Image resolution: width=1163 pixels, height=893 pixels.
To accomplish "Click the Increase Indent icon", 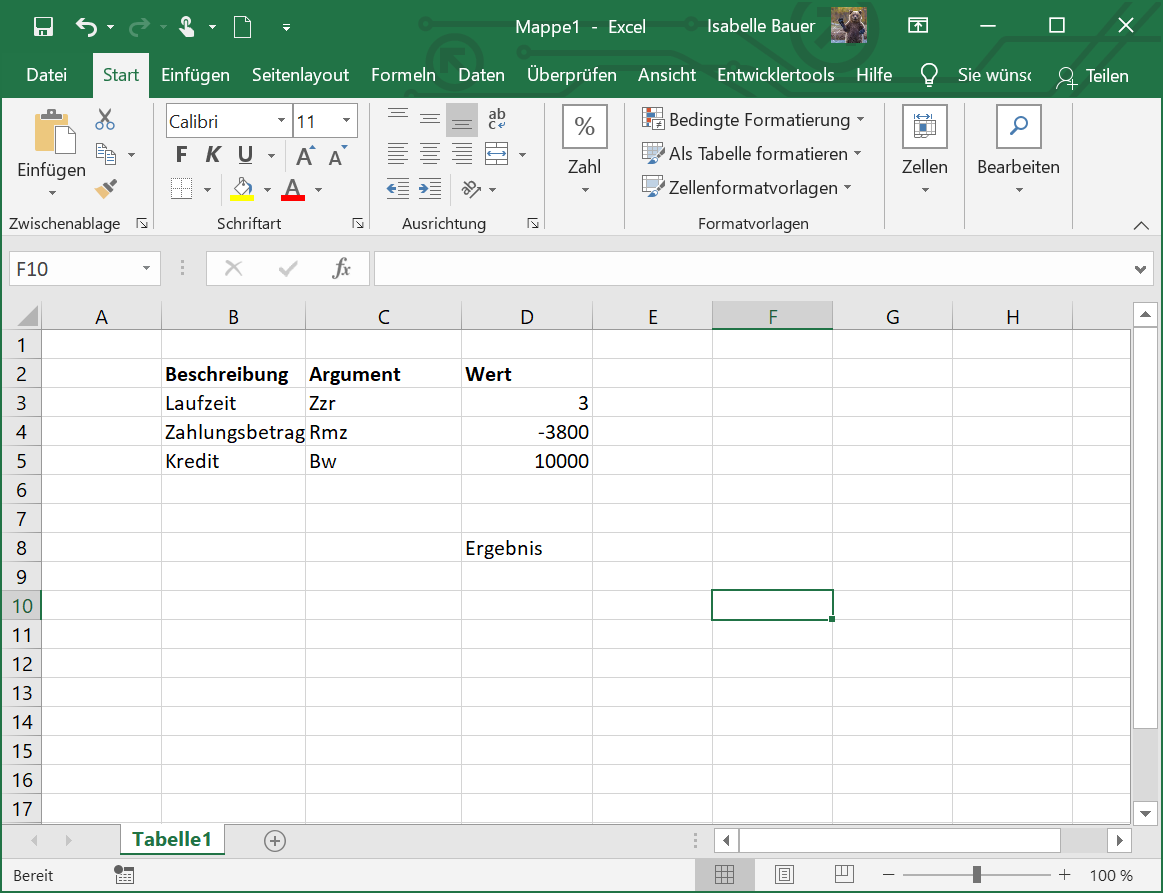I will [x=430, y=188].
